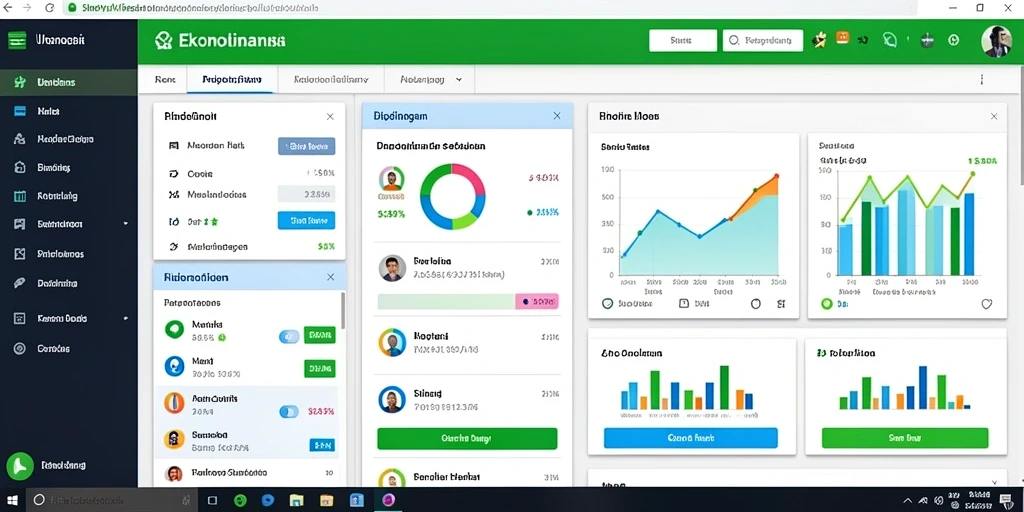Close the right charts panel

click(x=994, y=117)
